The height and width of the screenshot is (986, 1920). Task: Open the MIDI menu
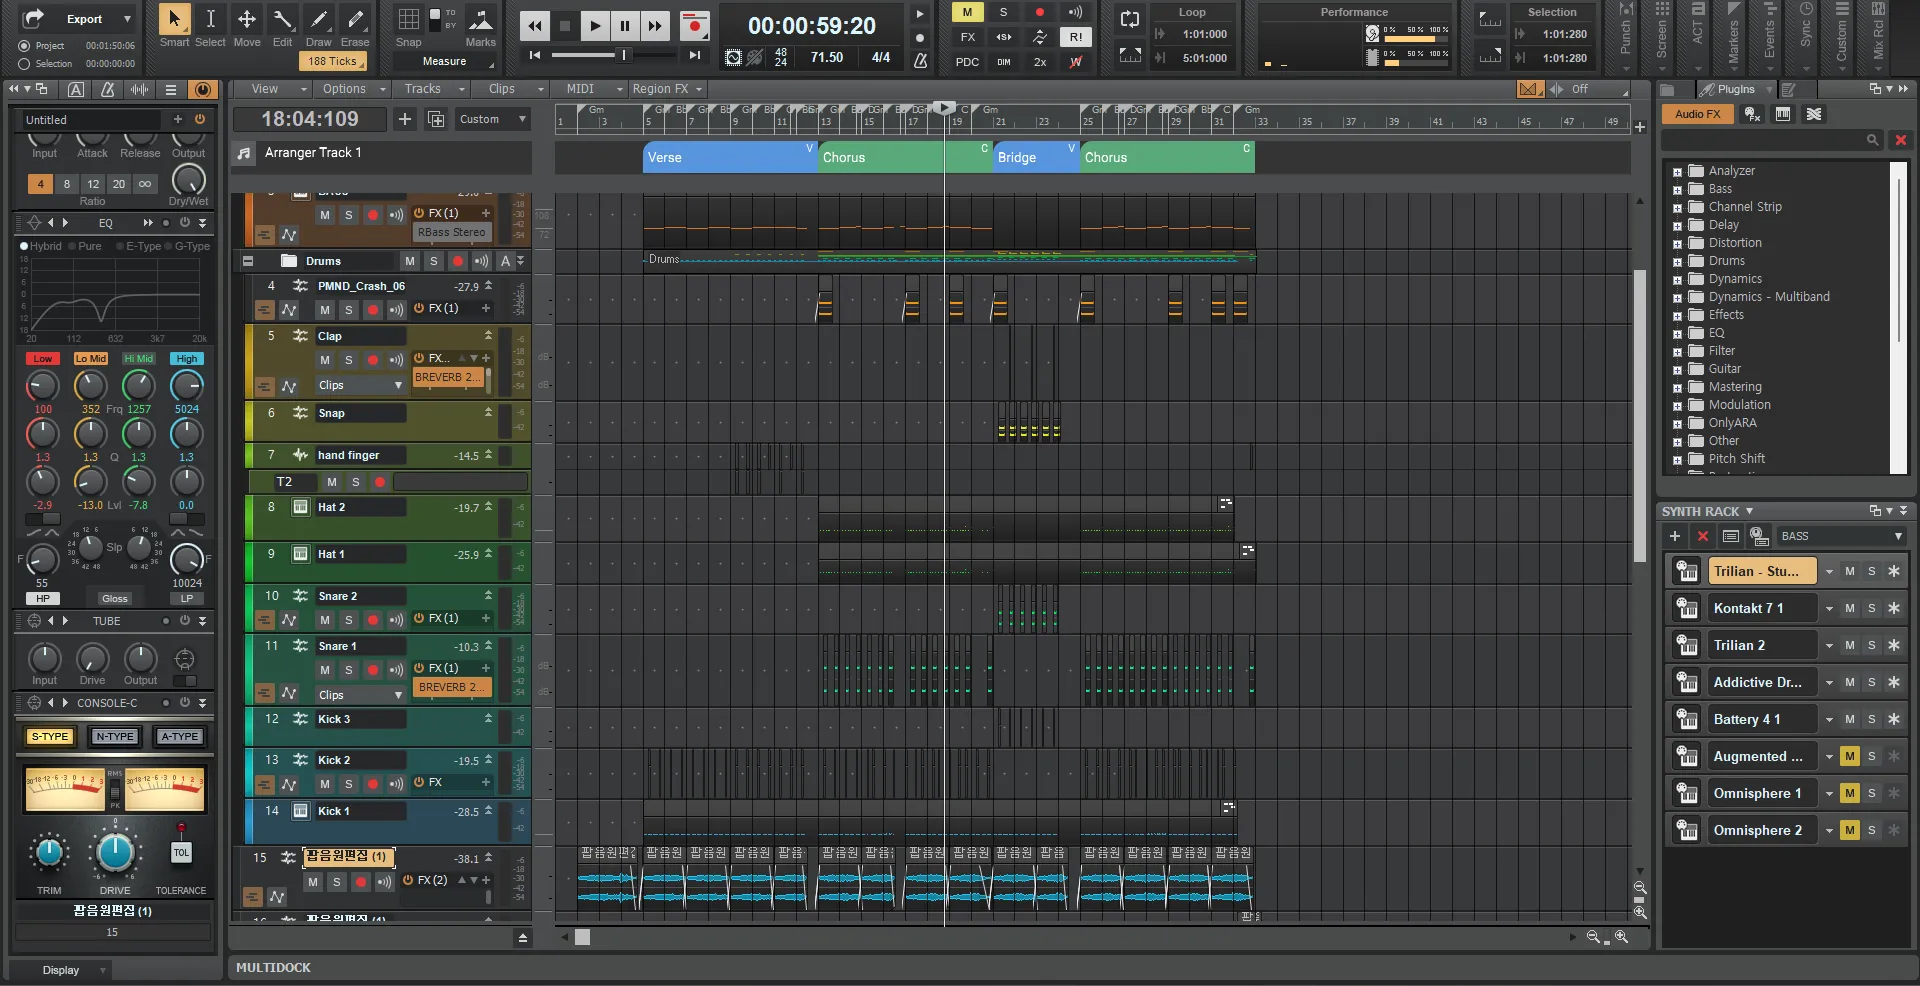click(x=580, y=89)
